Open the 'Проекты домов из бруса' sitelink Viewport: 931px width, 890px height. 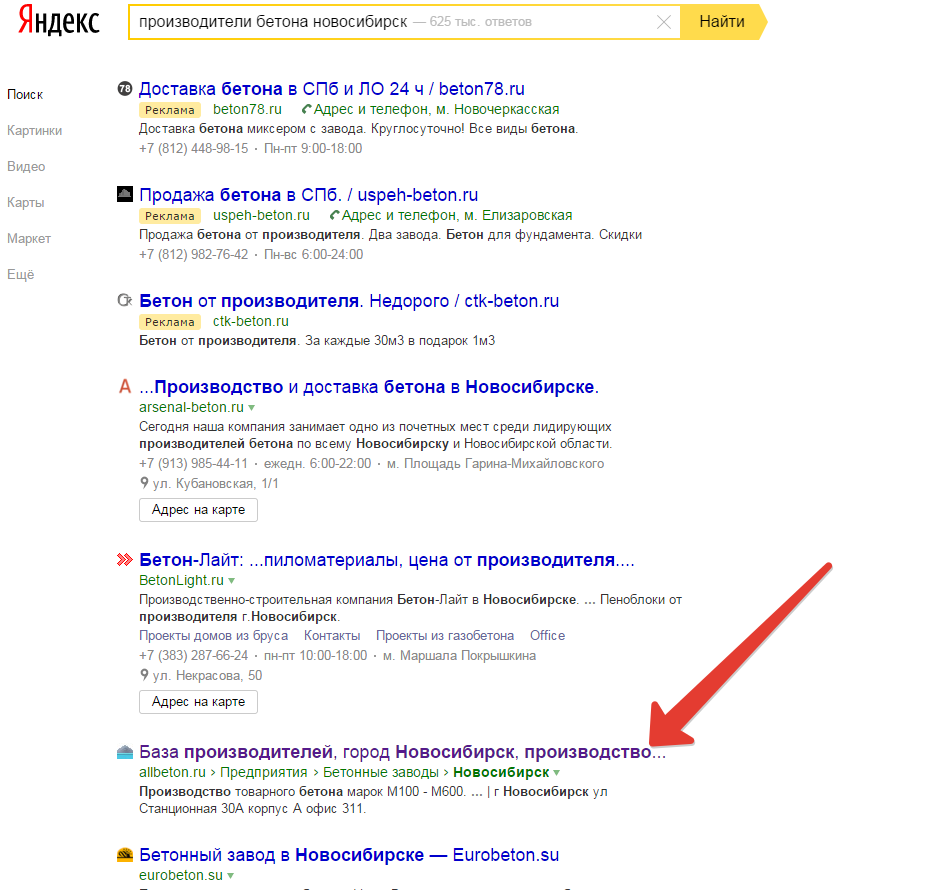(x=213, y=636)
